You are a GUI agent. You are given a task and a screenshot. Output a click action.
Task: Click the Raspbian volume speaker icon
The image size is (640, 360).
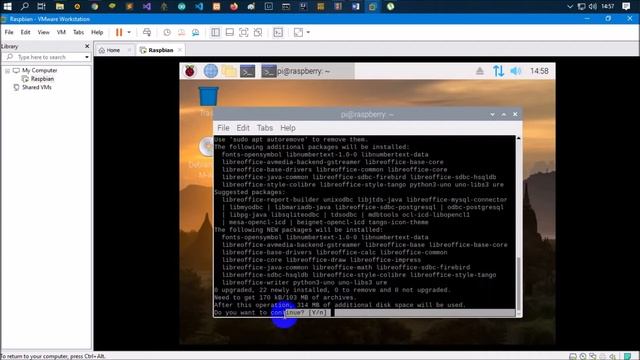click(516, 71)
